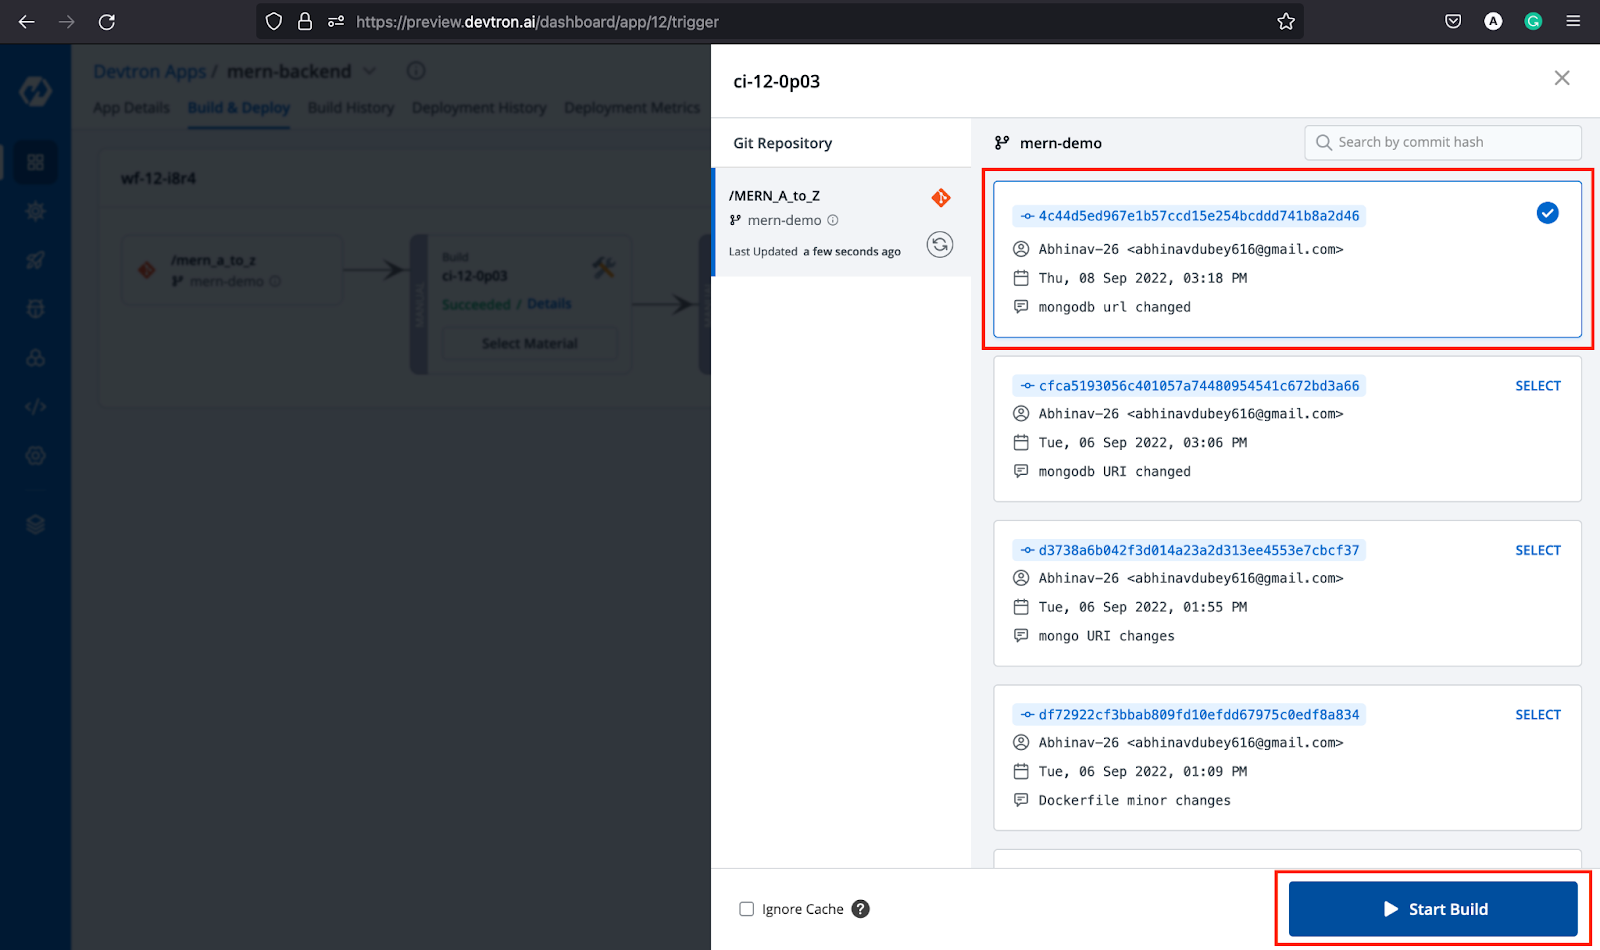Refresh the git repository material
The height and width of the screenshot is (950, 1600).
click(940, 245)
